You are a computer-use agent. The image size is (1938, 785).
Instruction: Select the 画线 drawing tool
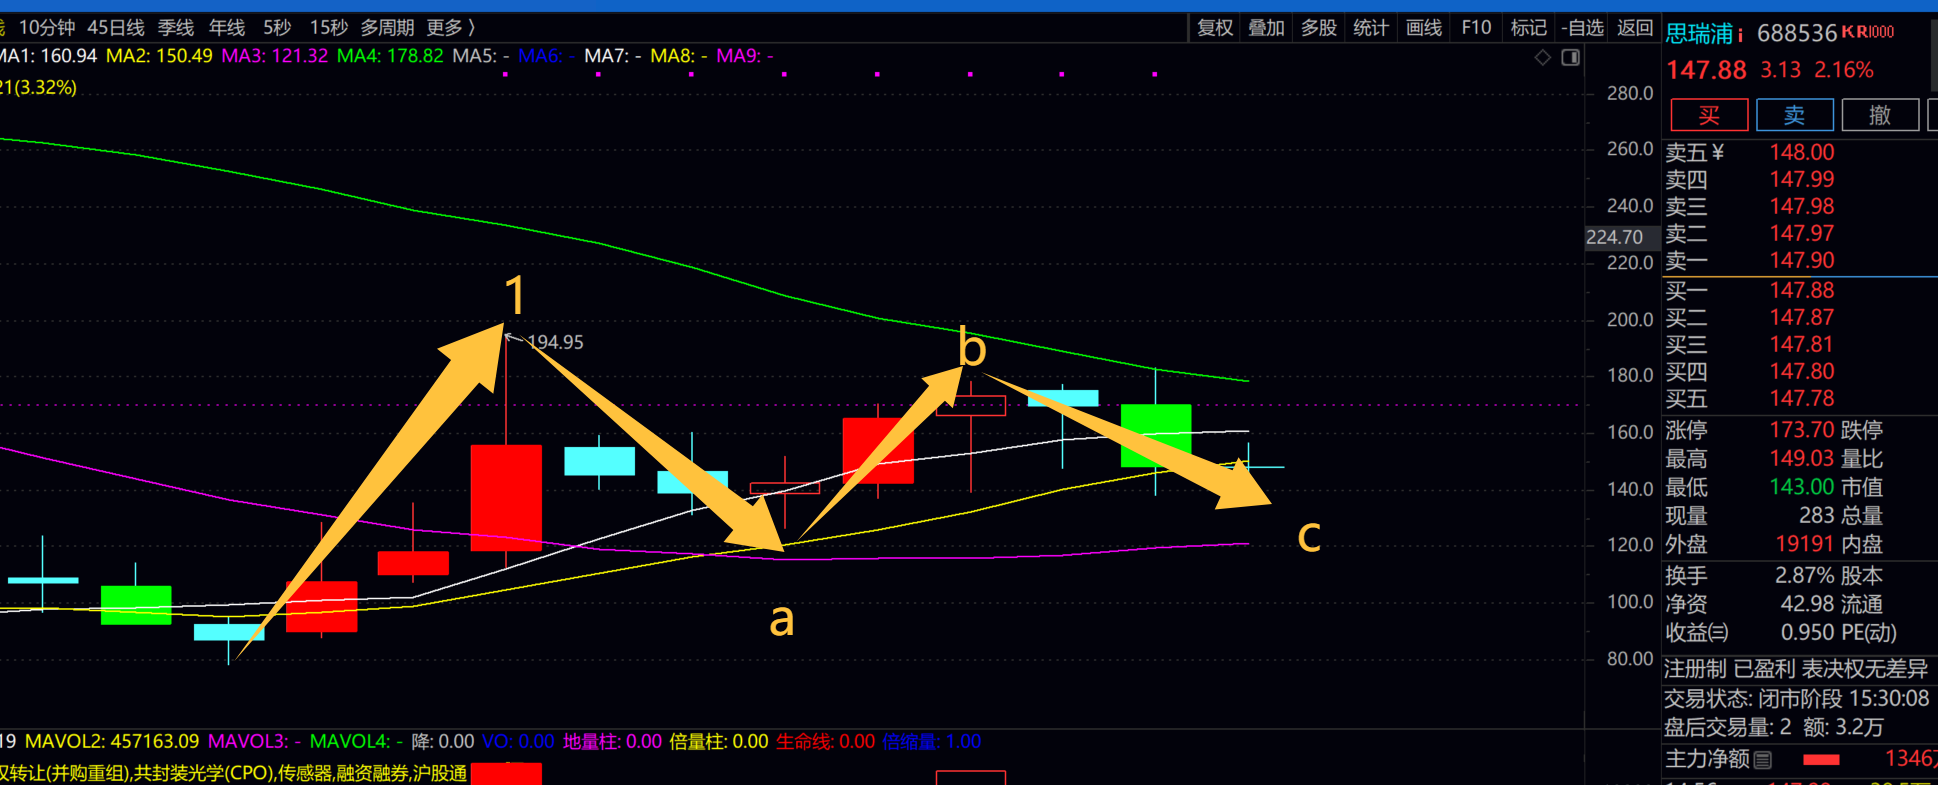click(1423, 28)
